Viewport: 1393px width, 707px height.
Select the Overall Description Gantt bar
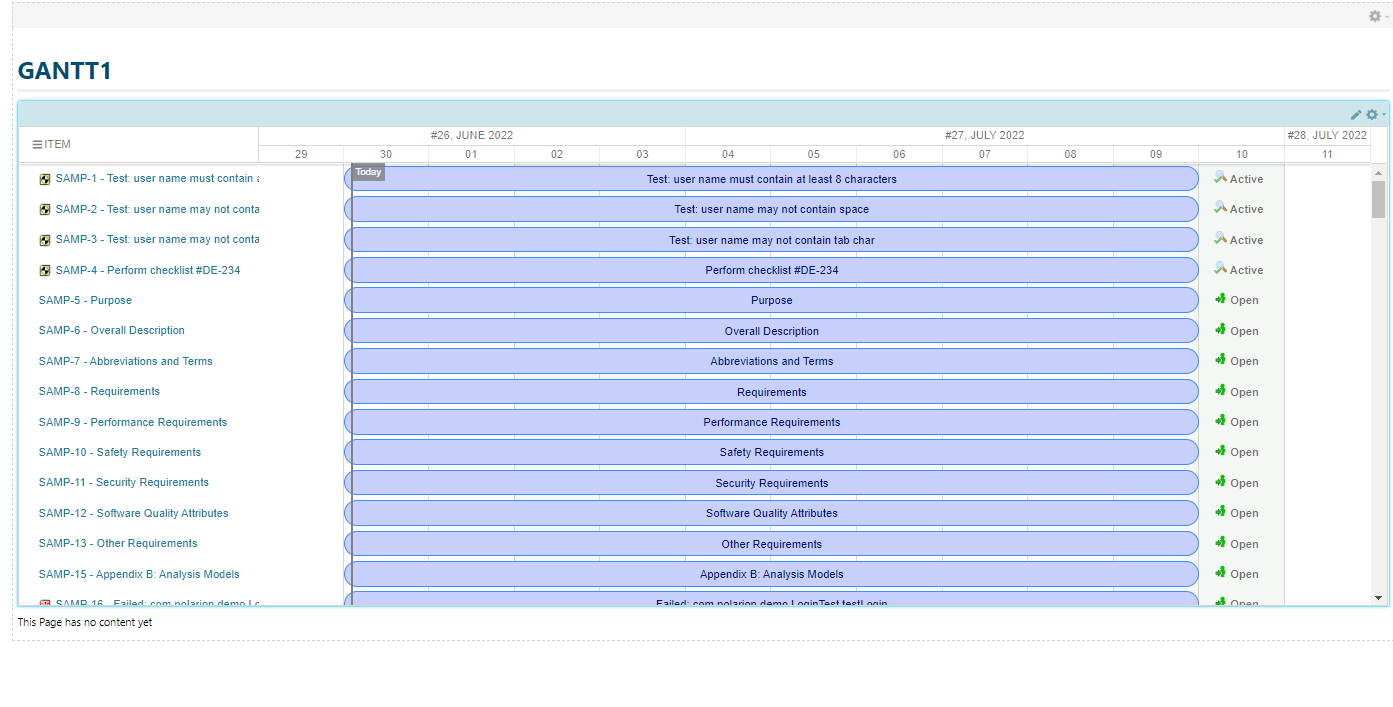coord(771,331)
